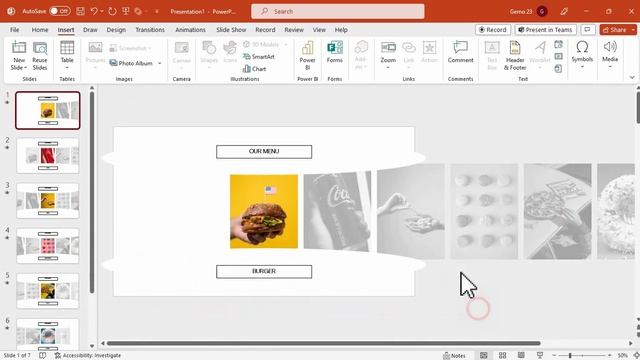Viewport: 640px width, 360px height.
Task: Switch to the Design tab
Action: tap(116, 30)
